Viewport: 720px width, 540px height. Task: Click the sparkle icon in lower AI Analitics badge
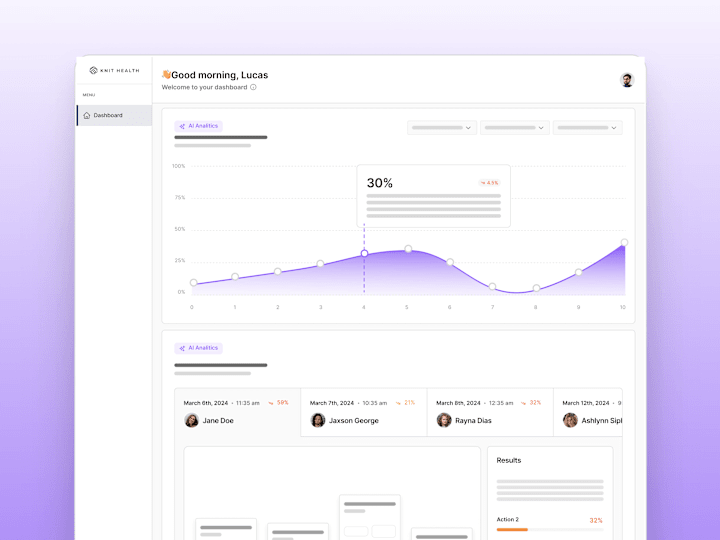(x=182, y=349)
